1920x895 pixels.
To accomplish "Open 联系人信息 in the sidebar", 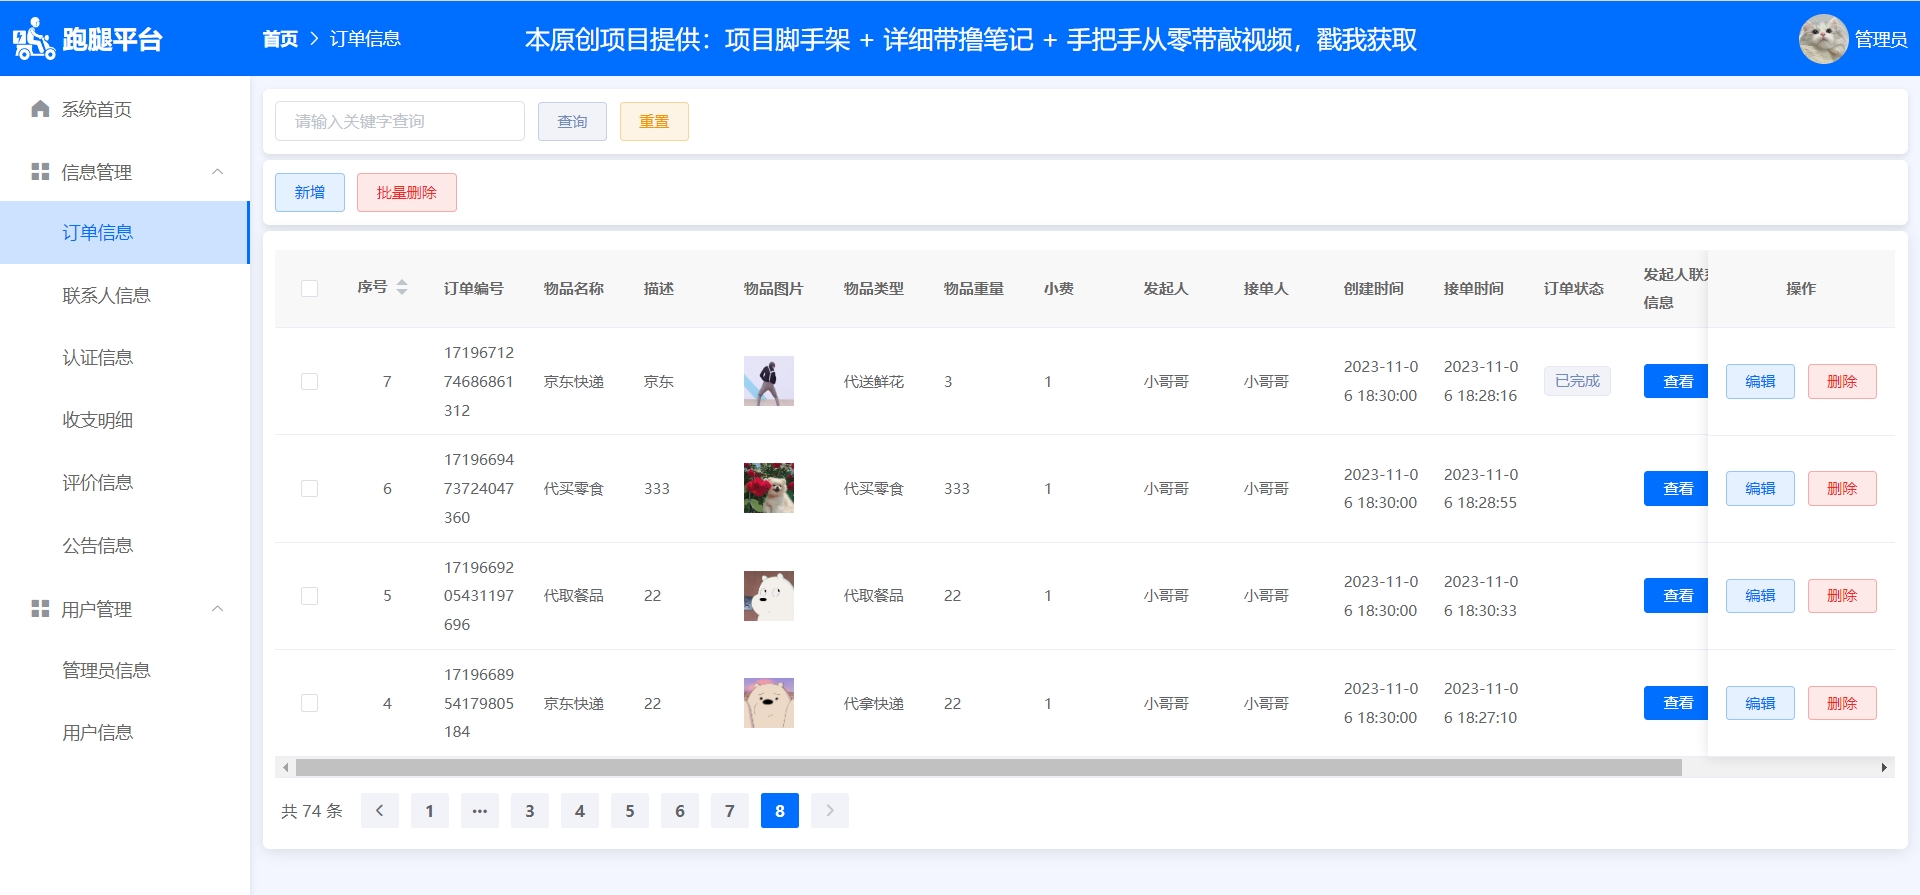I will click(x=106, y=295).
